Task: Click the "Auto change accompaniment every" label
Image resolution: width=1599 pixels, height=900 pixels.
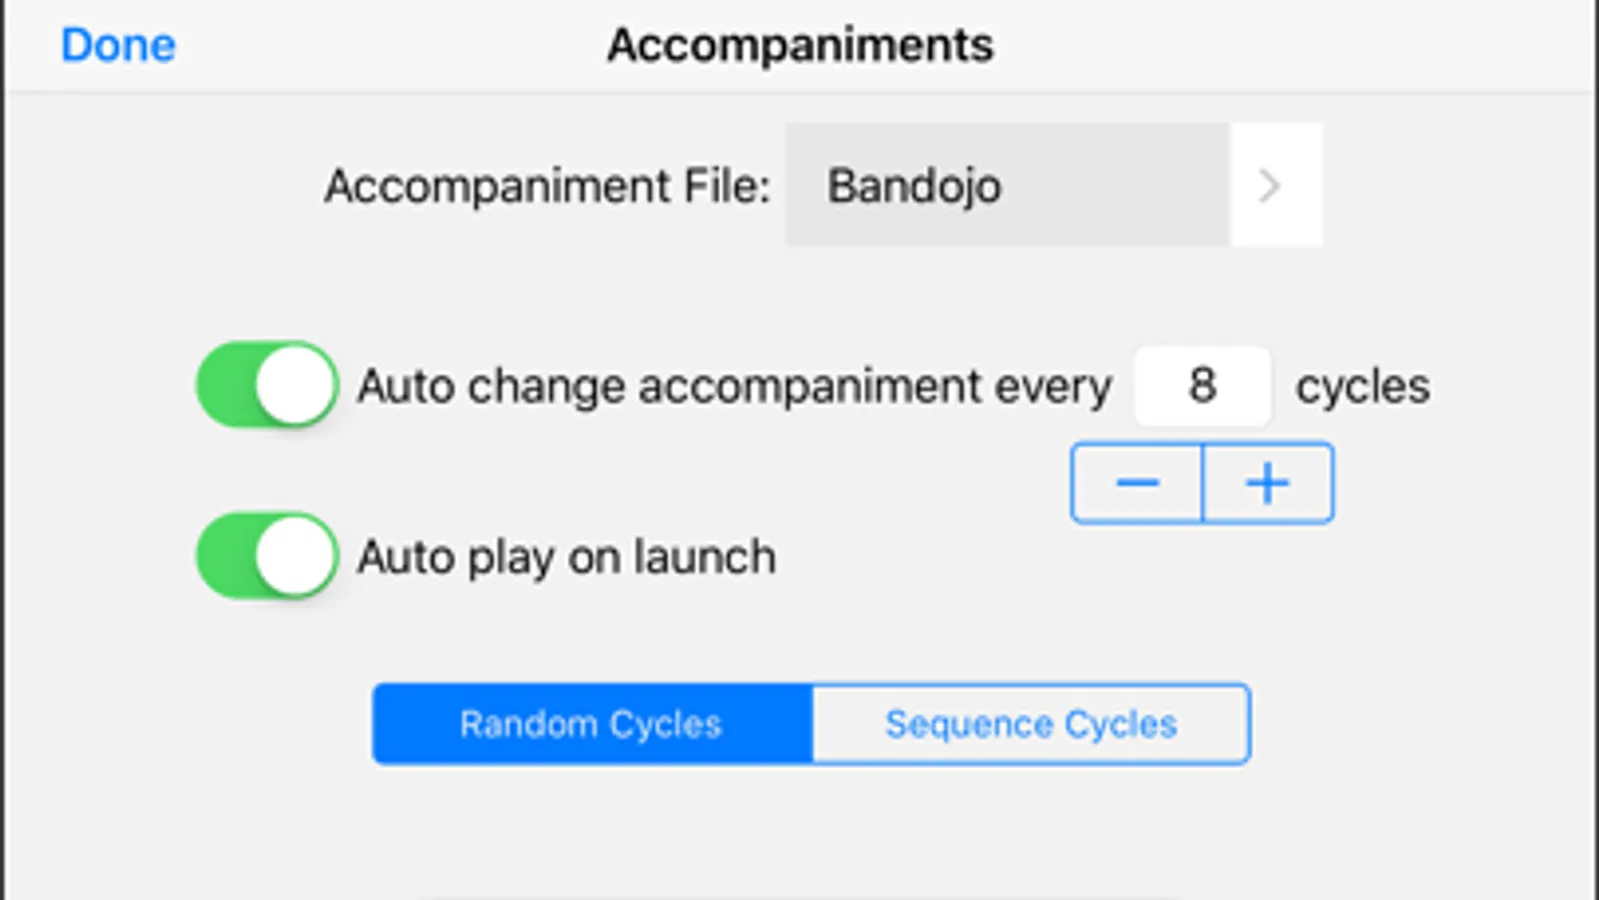Action: [x=734, y=387]
